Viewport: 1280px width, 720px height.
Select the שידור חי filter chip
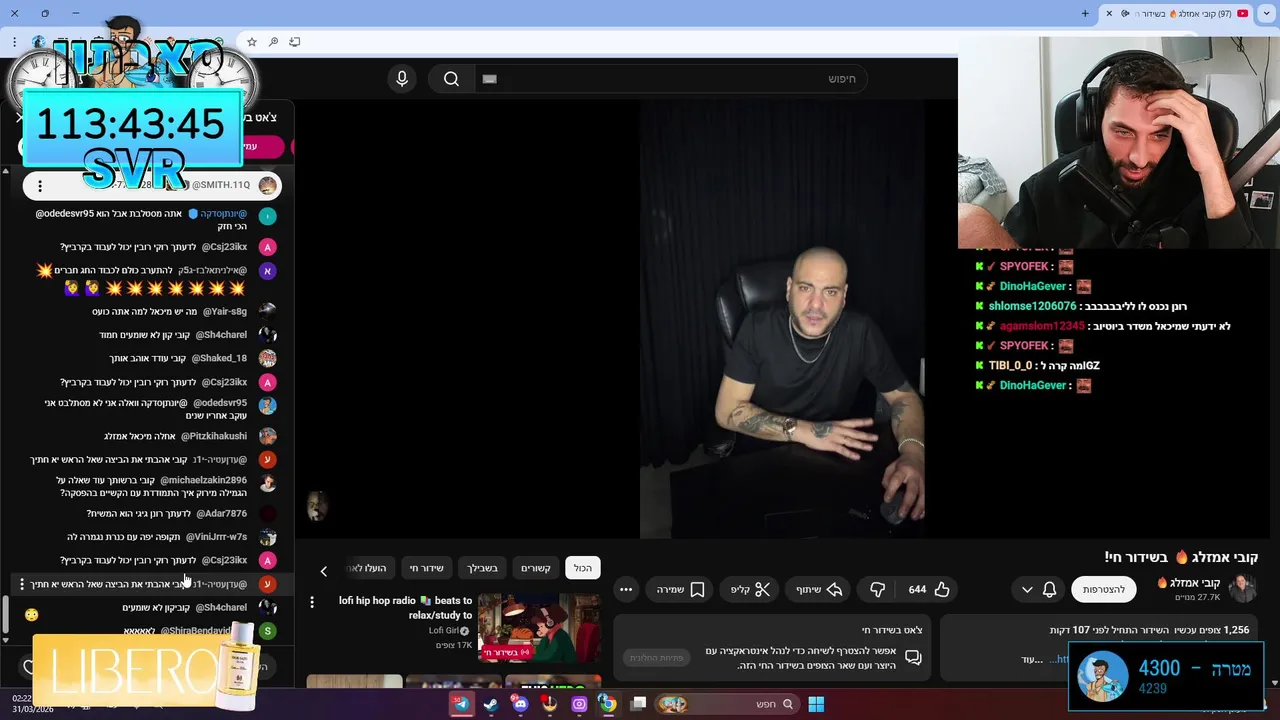click(x=427, y=568)
